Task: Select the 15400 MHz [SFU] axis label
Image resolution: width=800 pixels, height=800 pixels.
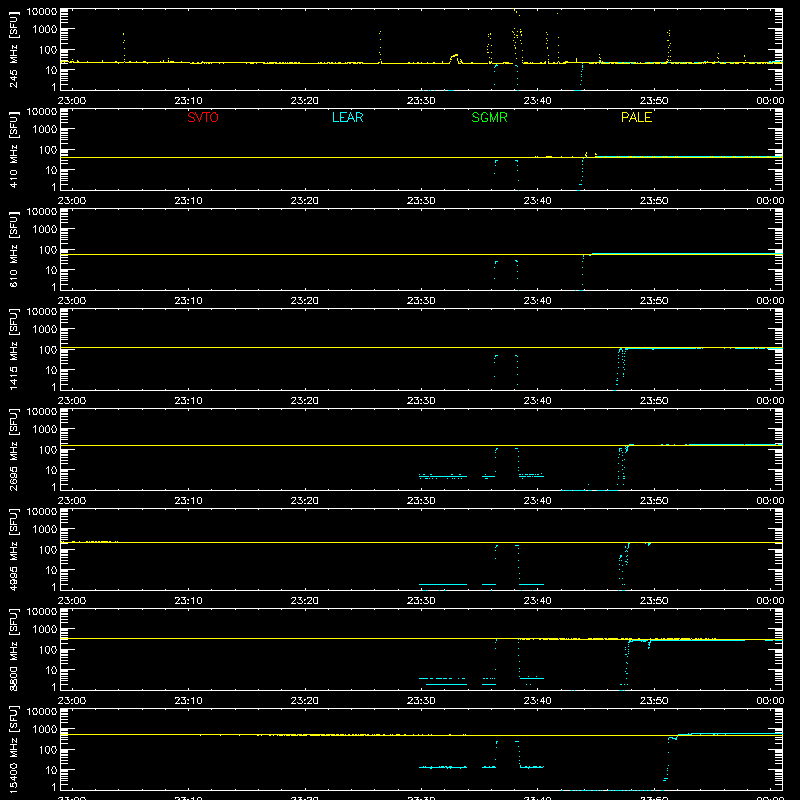Action: pyautogui.click(x=14, y=749)
